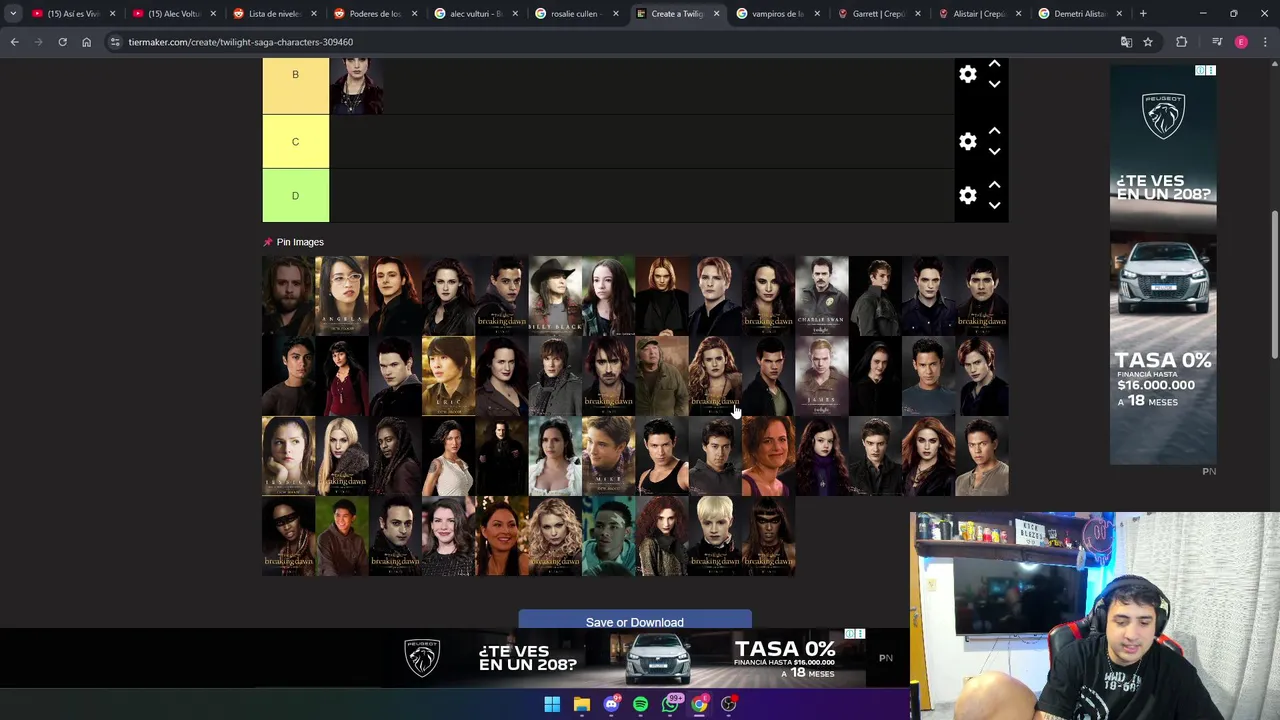This screenshot has width=1280, height=720.
Task: Open the Windows Start menu
Action: [x=552, y=704]
